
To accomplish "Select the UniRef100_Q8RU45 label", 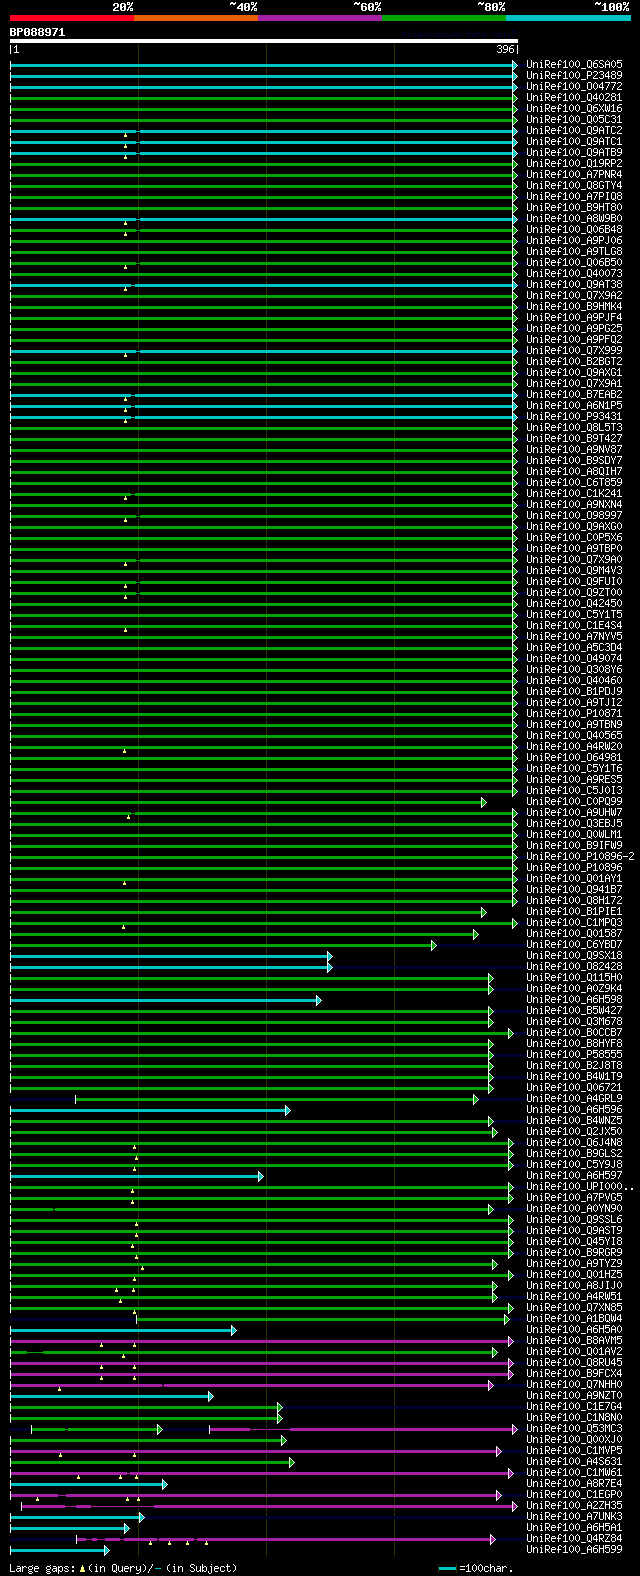I will point(574,1363).
